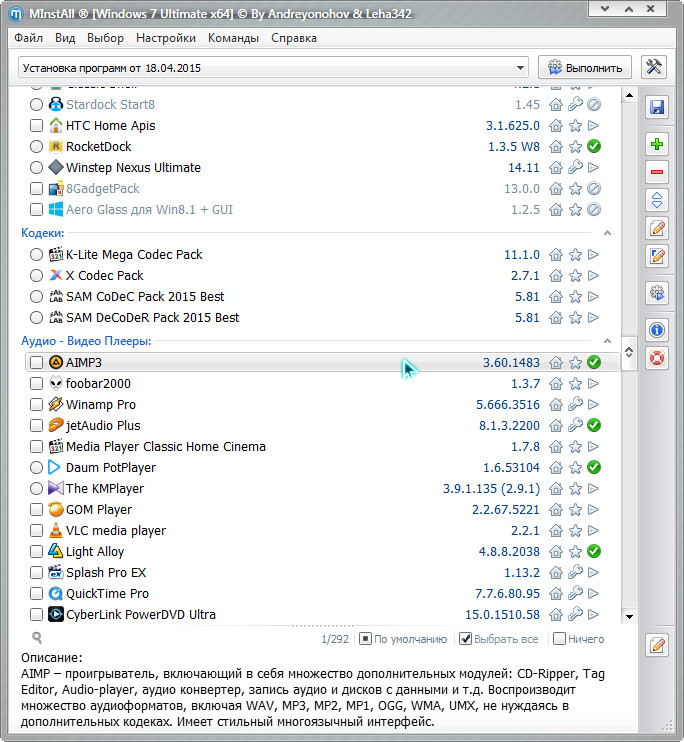Check the Winamp Pro checkbox

pyautogui.click(x=36, y=405)
